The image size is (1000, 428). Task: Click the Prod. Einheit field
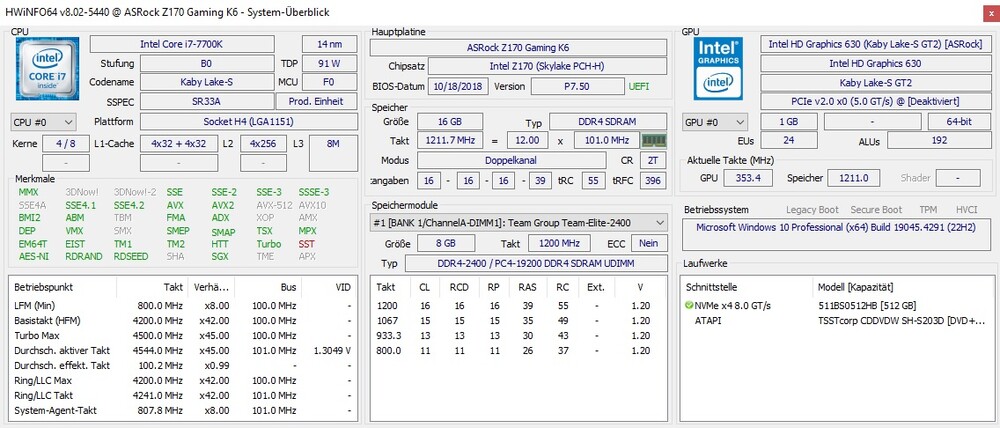tap(316, 101)
